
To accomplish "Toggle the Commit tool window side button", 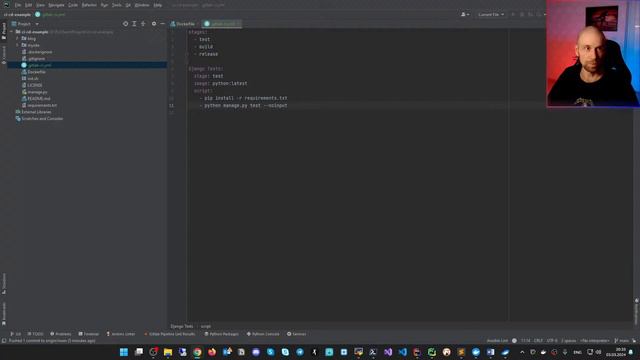I will [x=4, y=55].
